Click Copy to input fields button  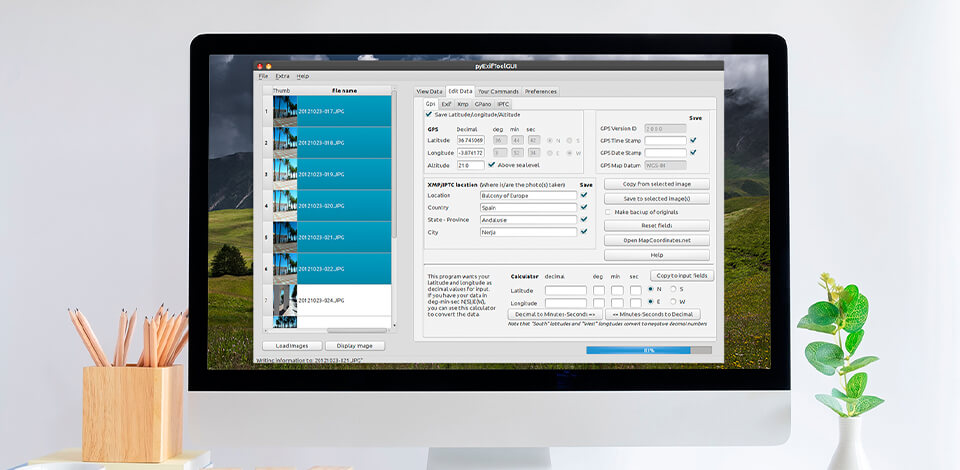click(681, 275)
